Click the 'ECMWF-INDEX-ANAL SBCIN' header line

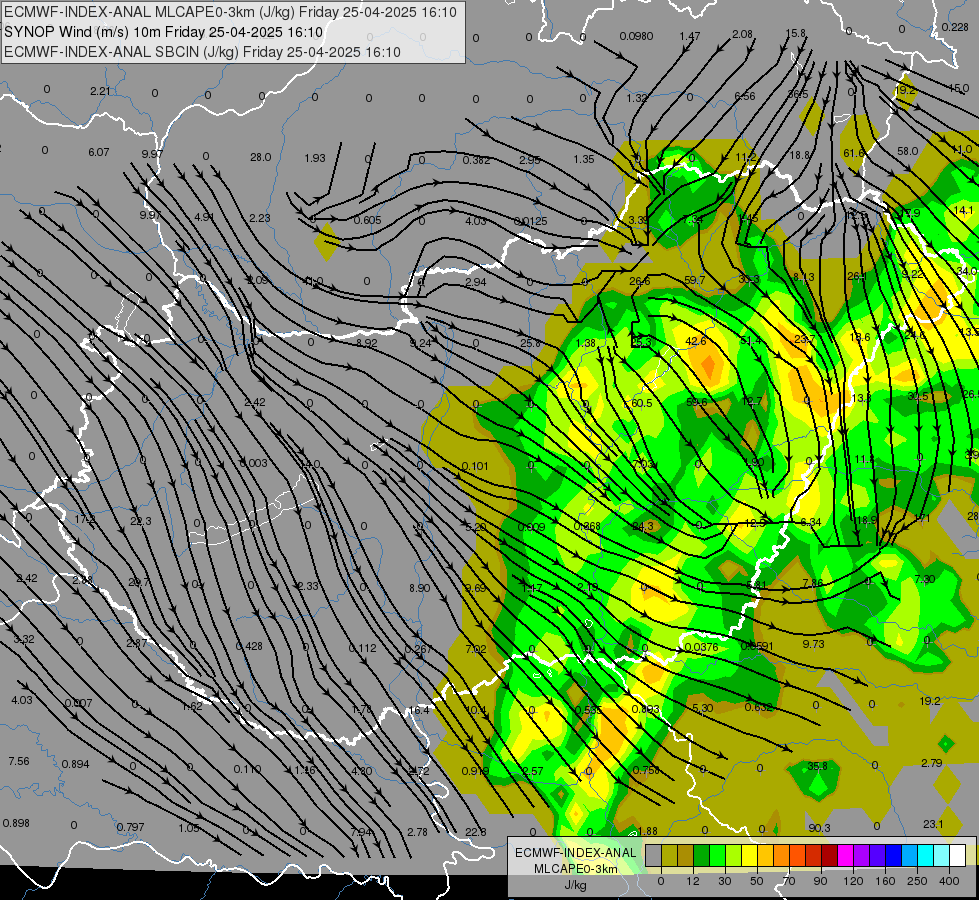tap(202, 52)
